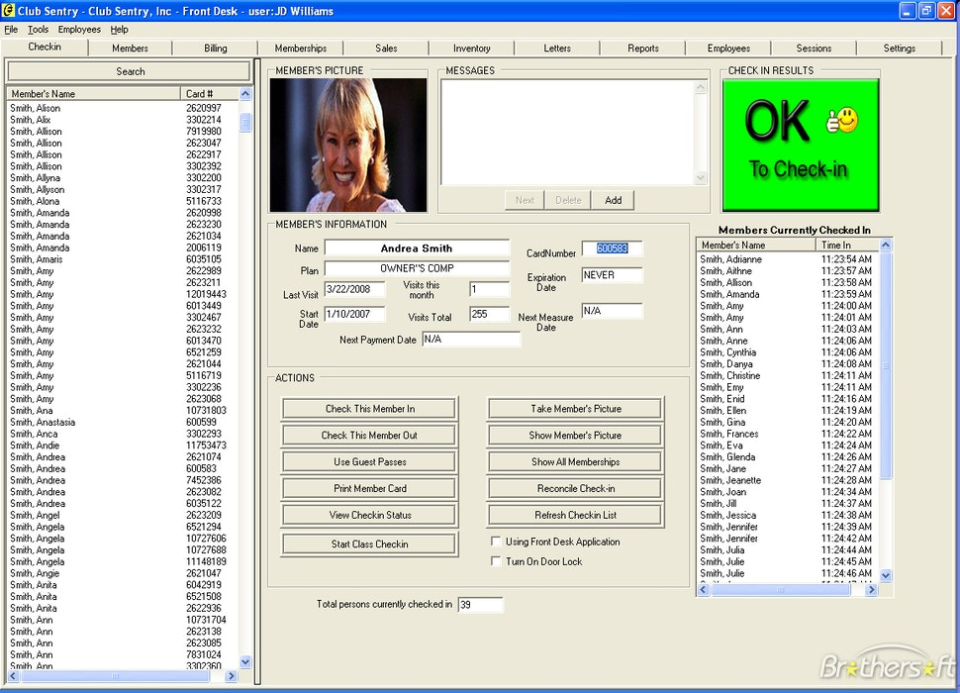This screenshot has width=960, height=693.
Task: Click member list scroll down arrow
Action: (245, 662)
